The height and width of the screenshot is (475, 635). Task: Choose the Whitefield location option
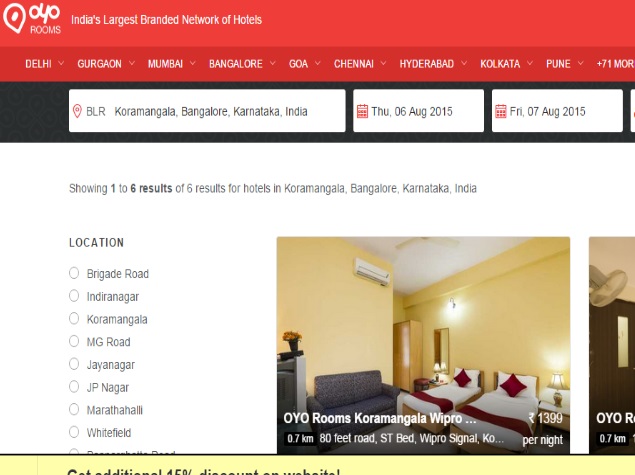(x=74, y=433)
